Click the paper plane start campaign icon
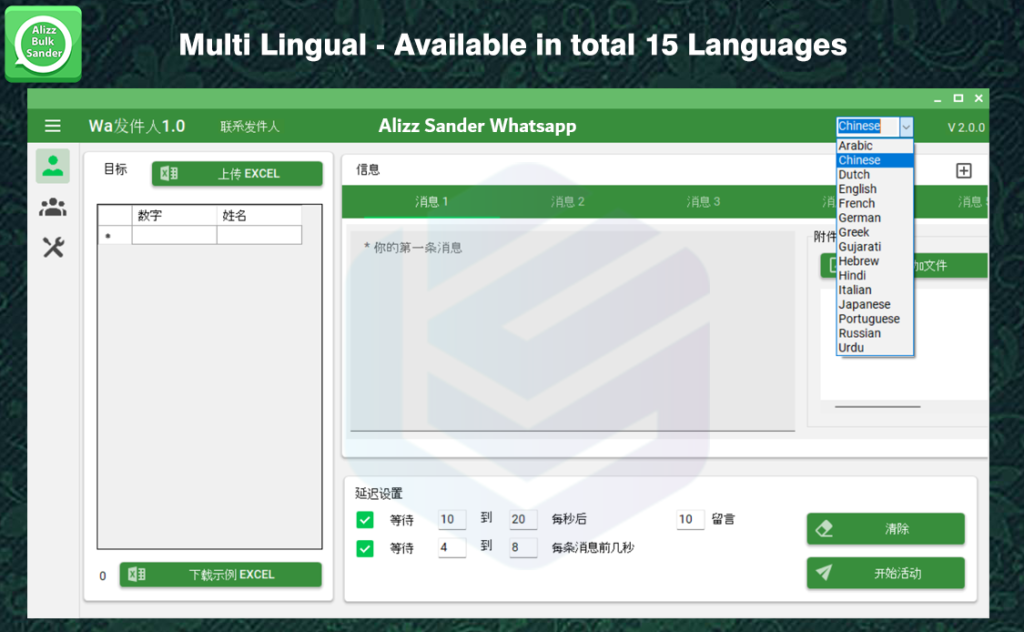 (824, 573)
